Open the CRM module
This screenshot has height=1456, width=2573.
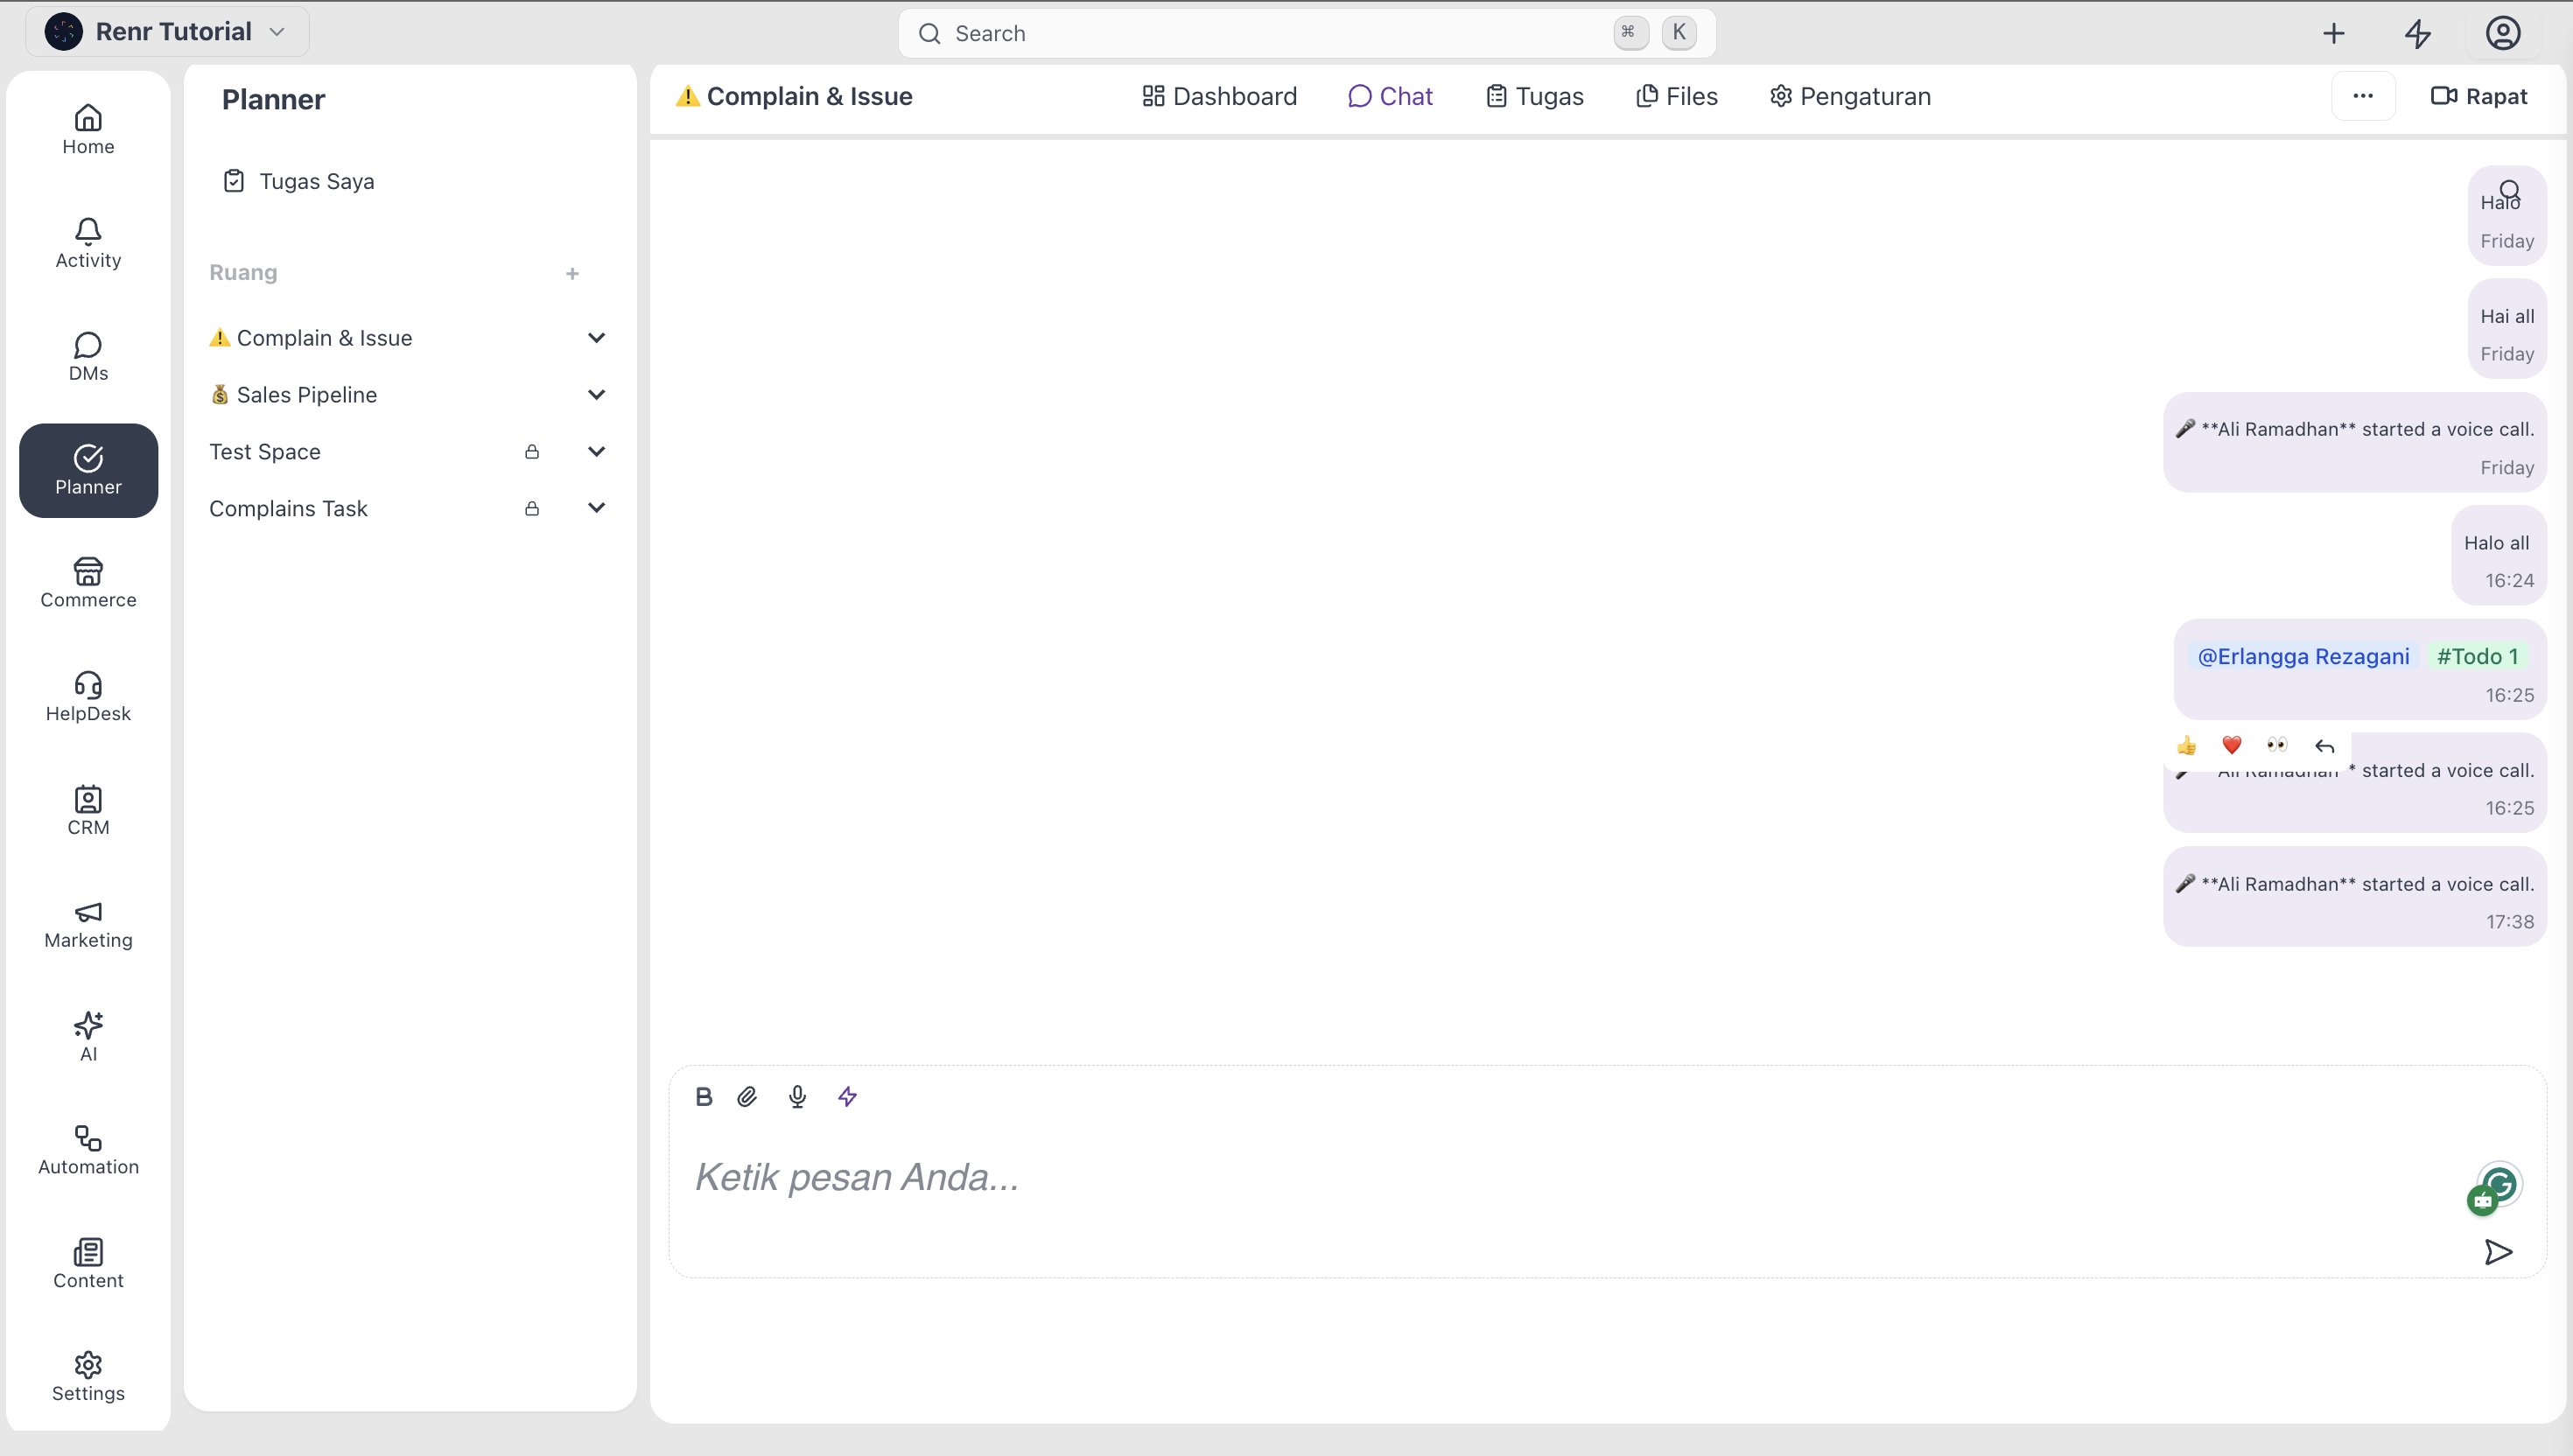click(x=88, y=811)
